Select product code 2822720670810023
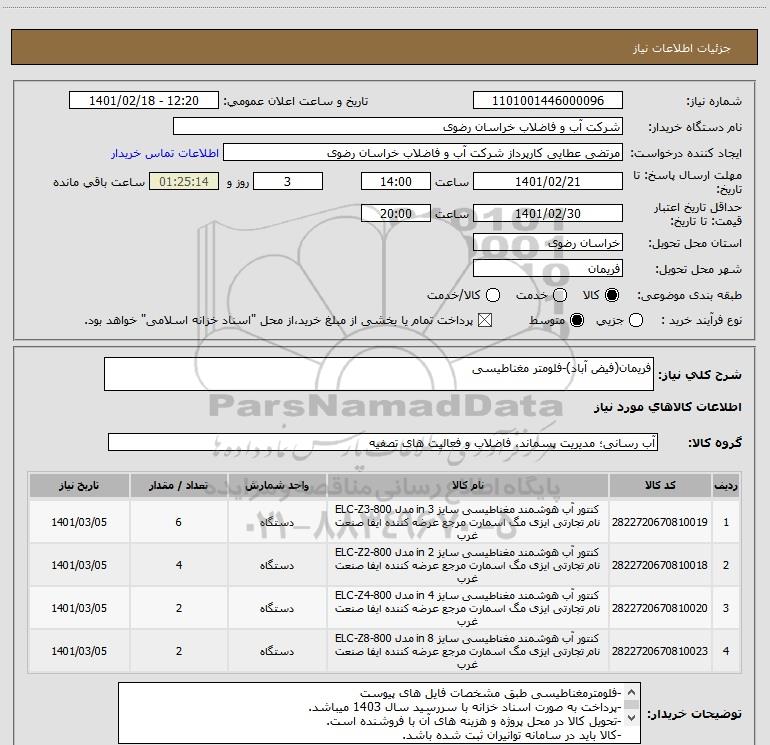This screenshot has width=770, height=745. tap(660, 651)
